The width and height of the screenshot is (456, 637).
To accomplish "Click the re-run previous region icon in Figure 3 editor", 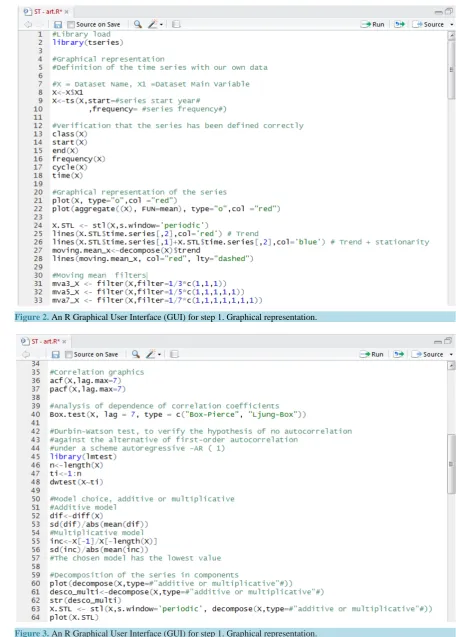I will [399, 354].
